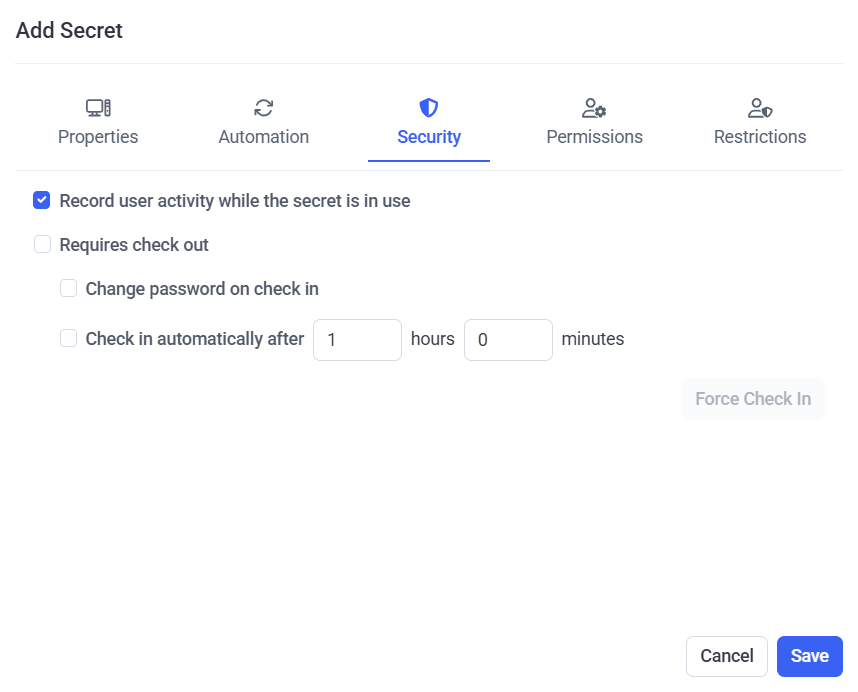Screen dimensions: 858x692
Task: Enable the Check in automatically after checkbox
Action: (x=68, y=339)
